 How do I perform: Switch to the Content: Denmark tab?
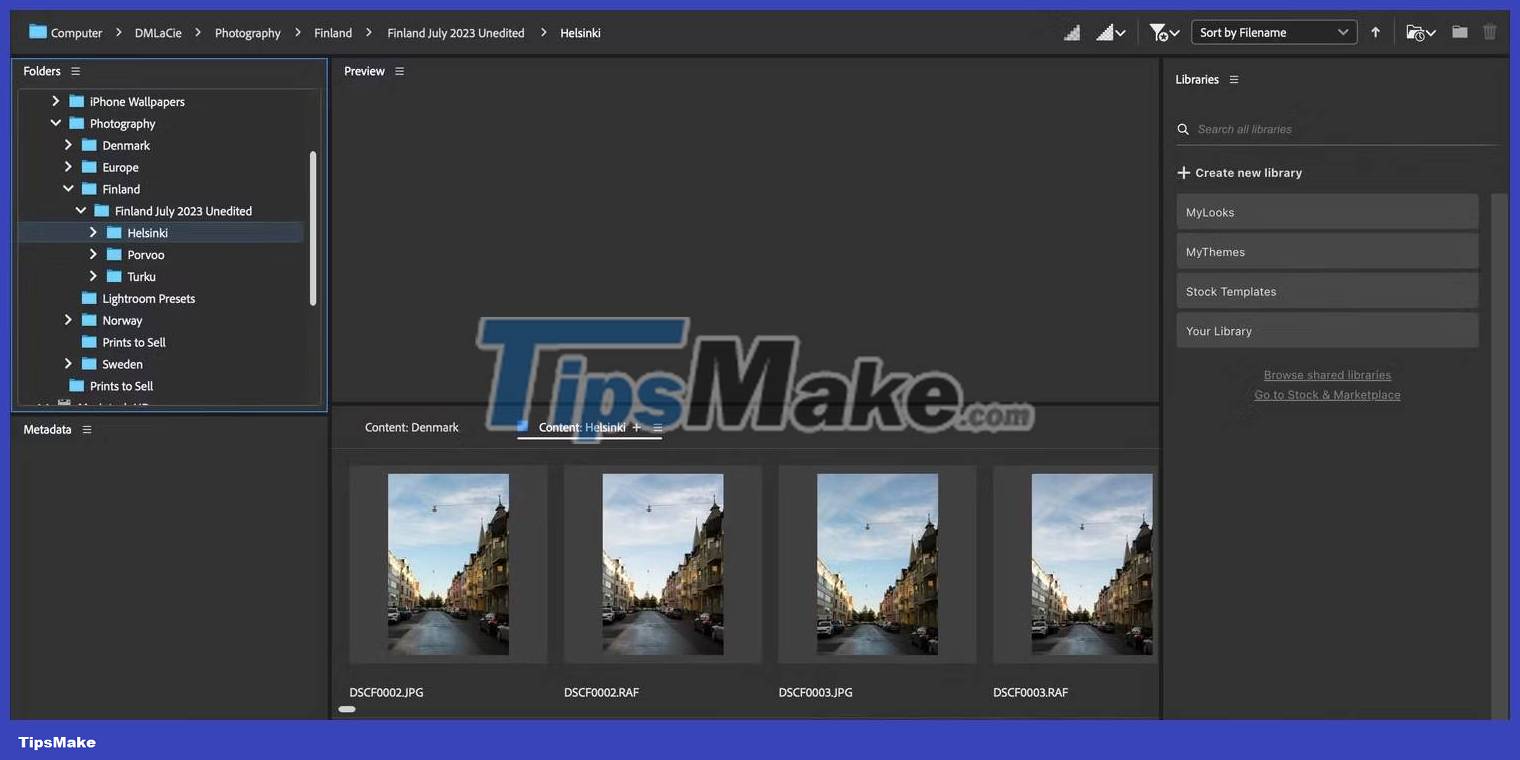coord(411,427)
